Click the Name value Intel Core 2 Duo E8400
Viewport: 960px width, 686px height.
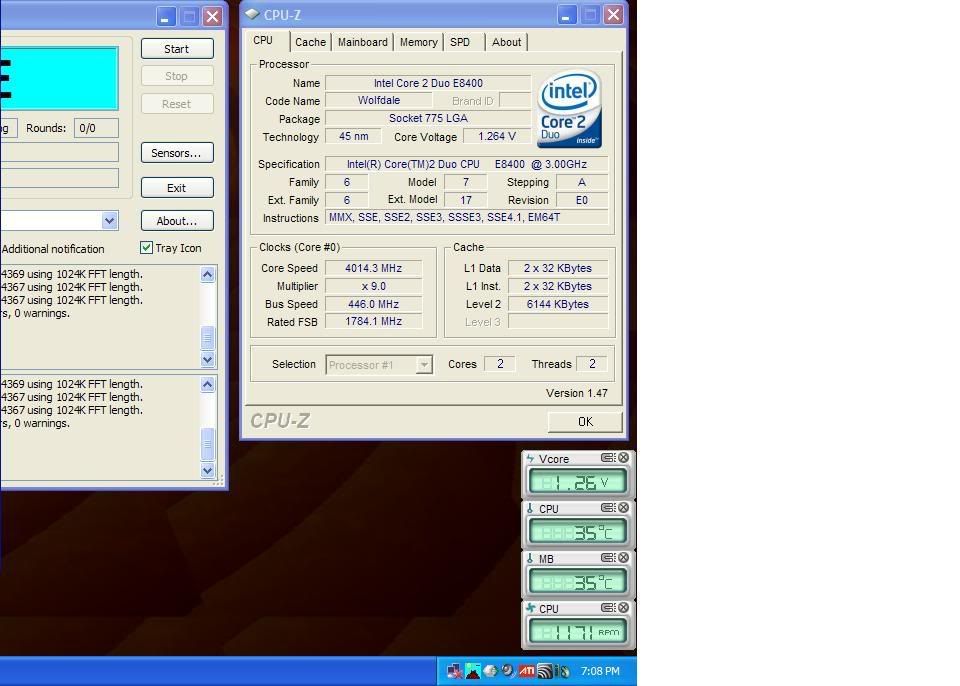(x=428, y=83)
